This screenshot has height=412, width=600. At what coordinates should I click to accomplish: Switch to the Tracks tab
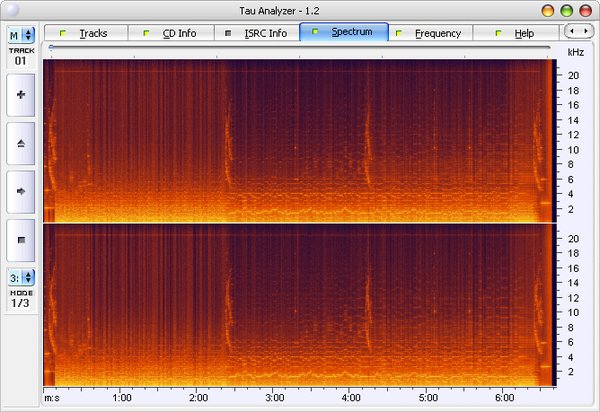86,33
